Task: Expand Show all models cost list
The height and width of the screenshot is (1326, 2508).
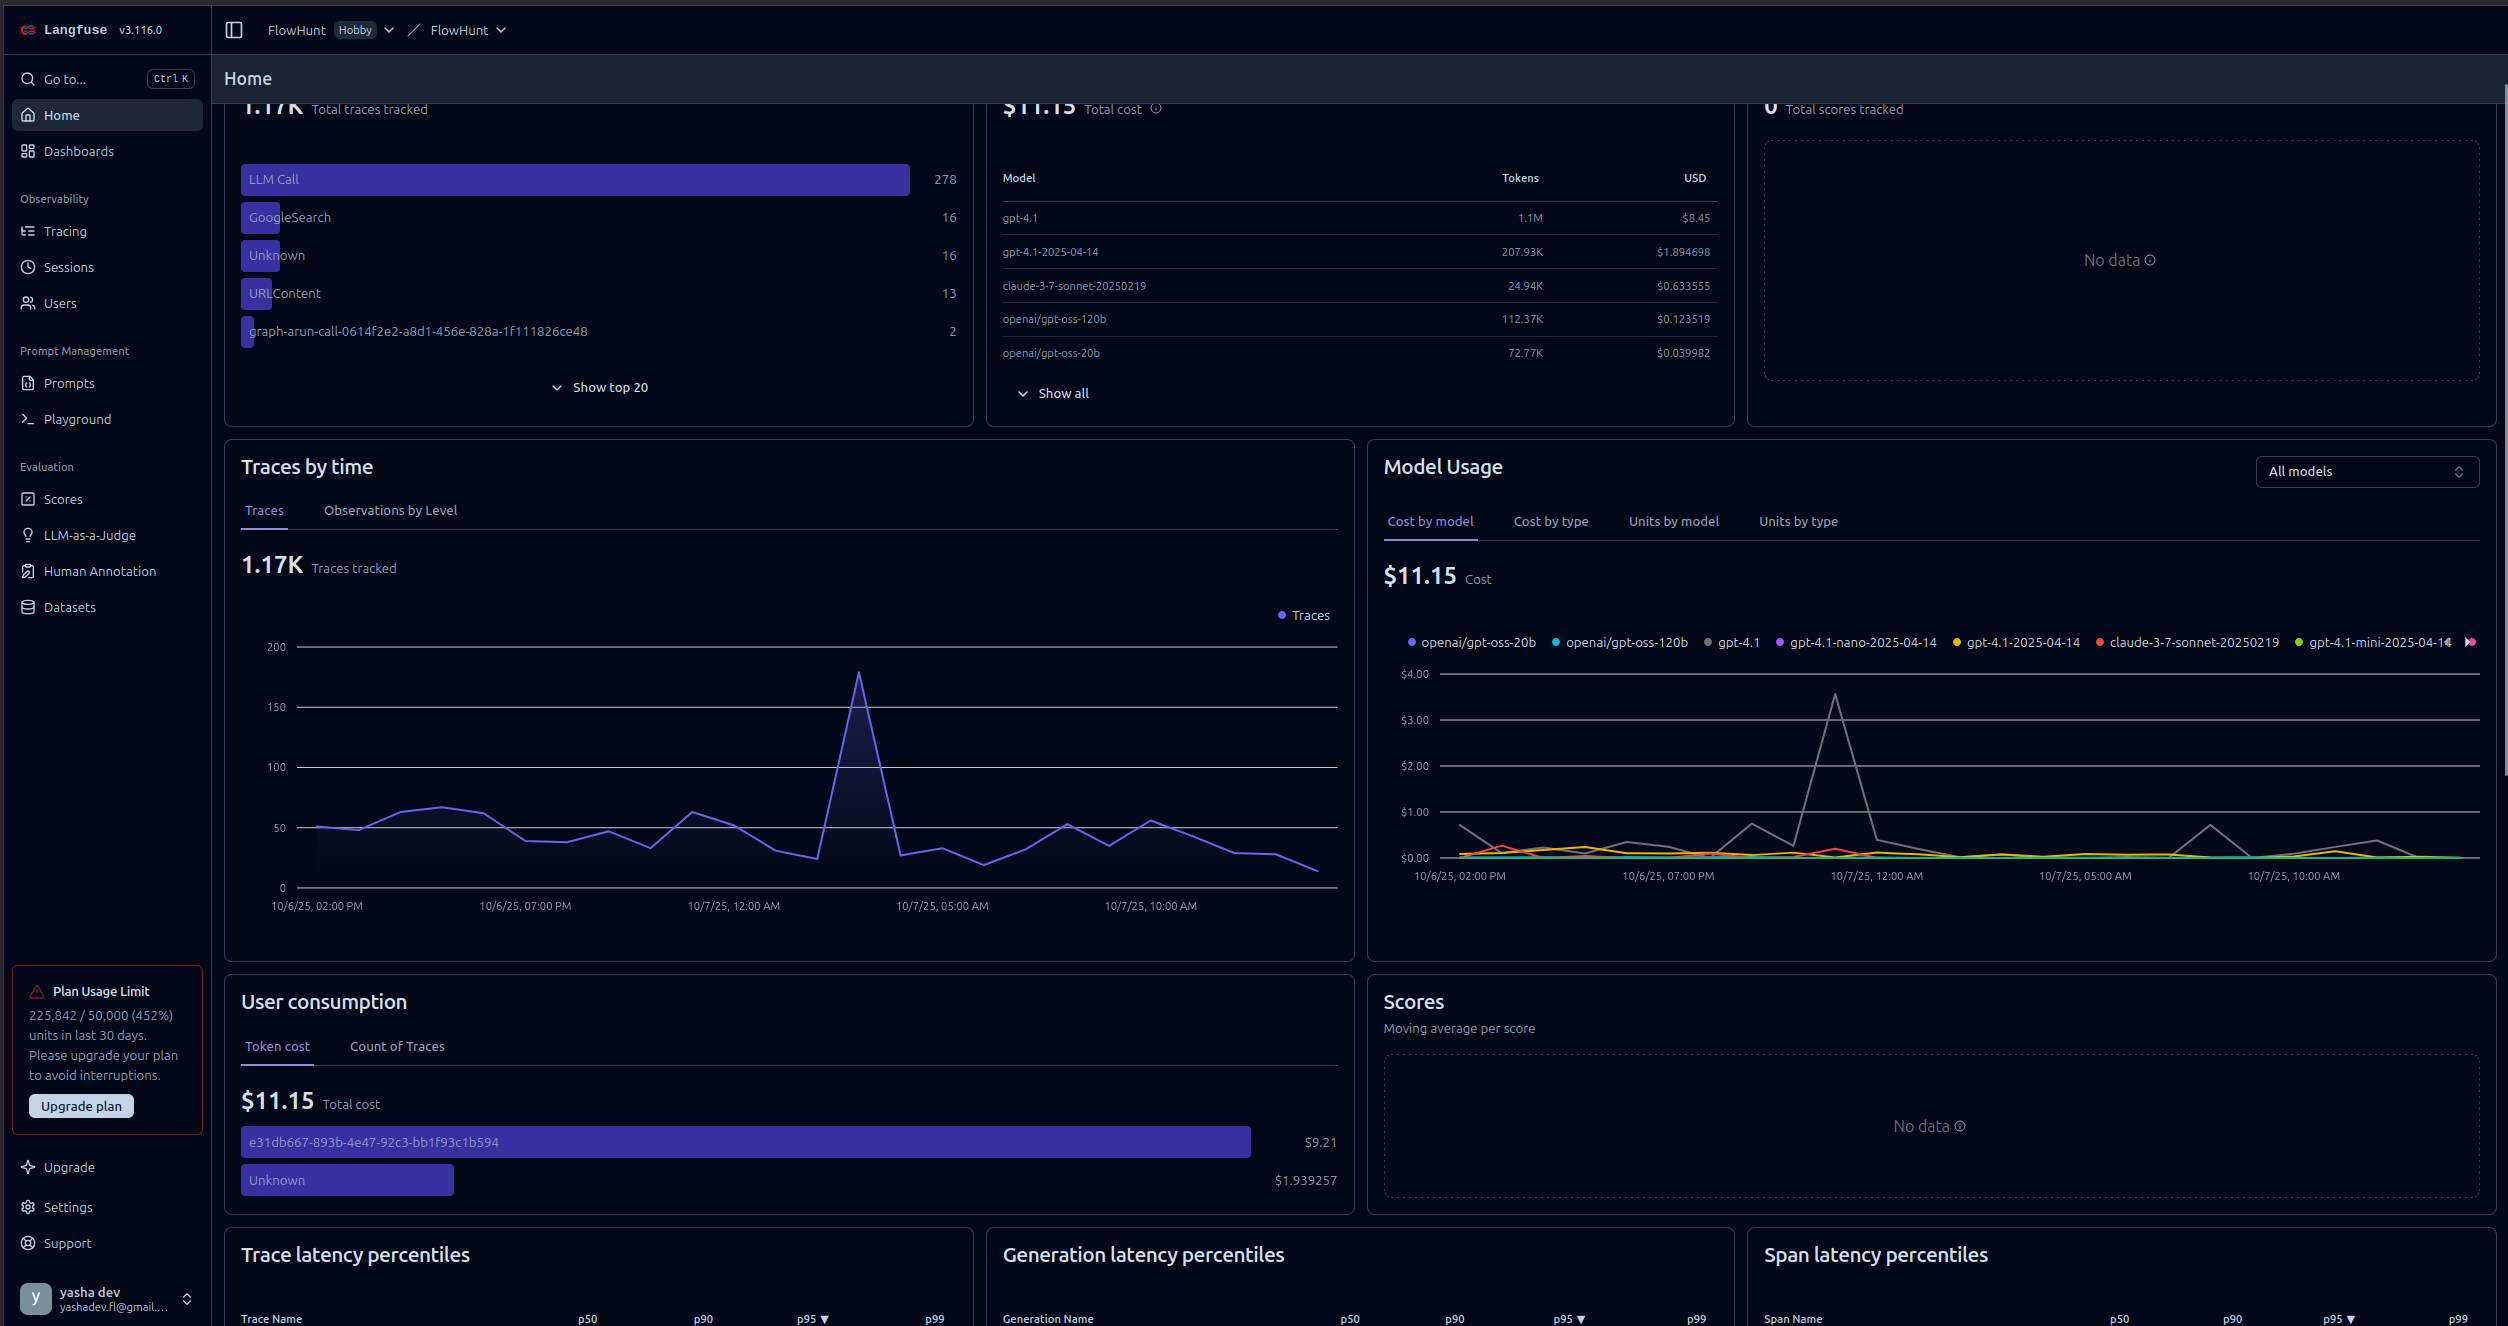Action: click(x=1053, y=393)
